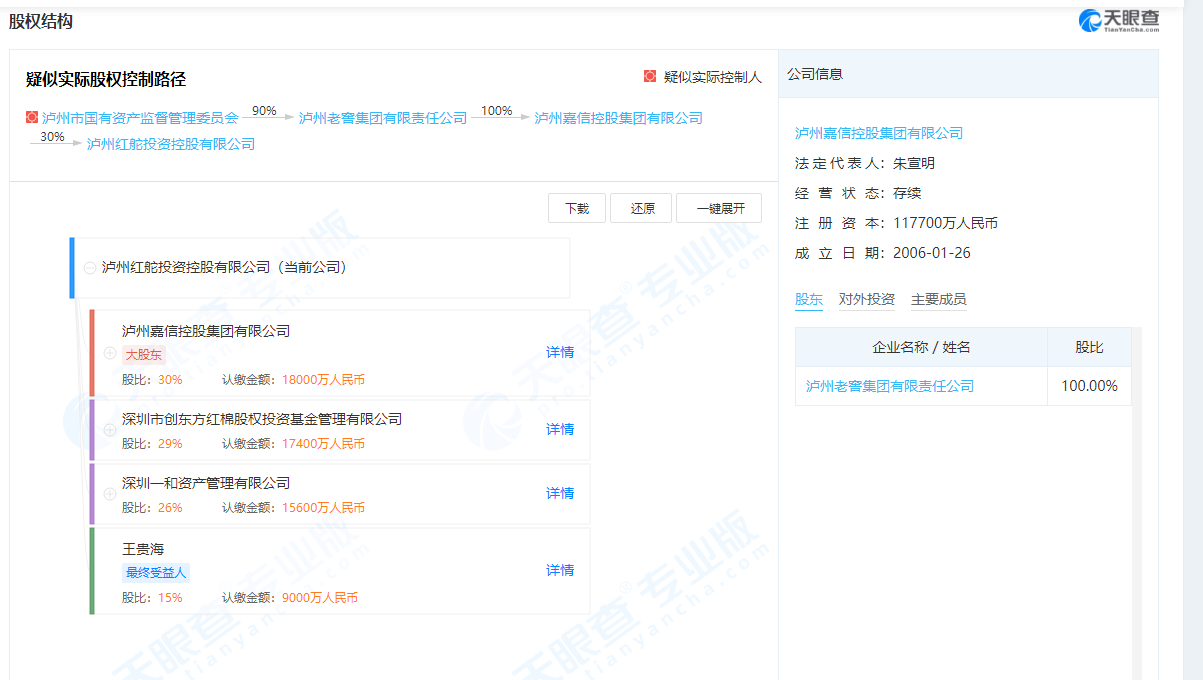This screenshot has width=1203, height=680.
Task: Click the 大股东 tag badge
Action: tap(143, 354)
